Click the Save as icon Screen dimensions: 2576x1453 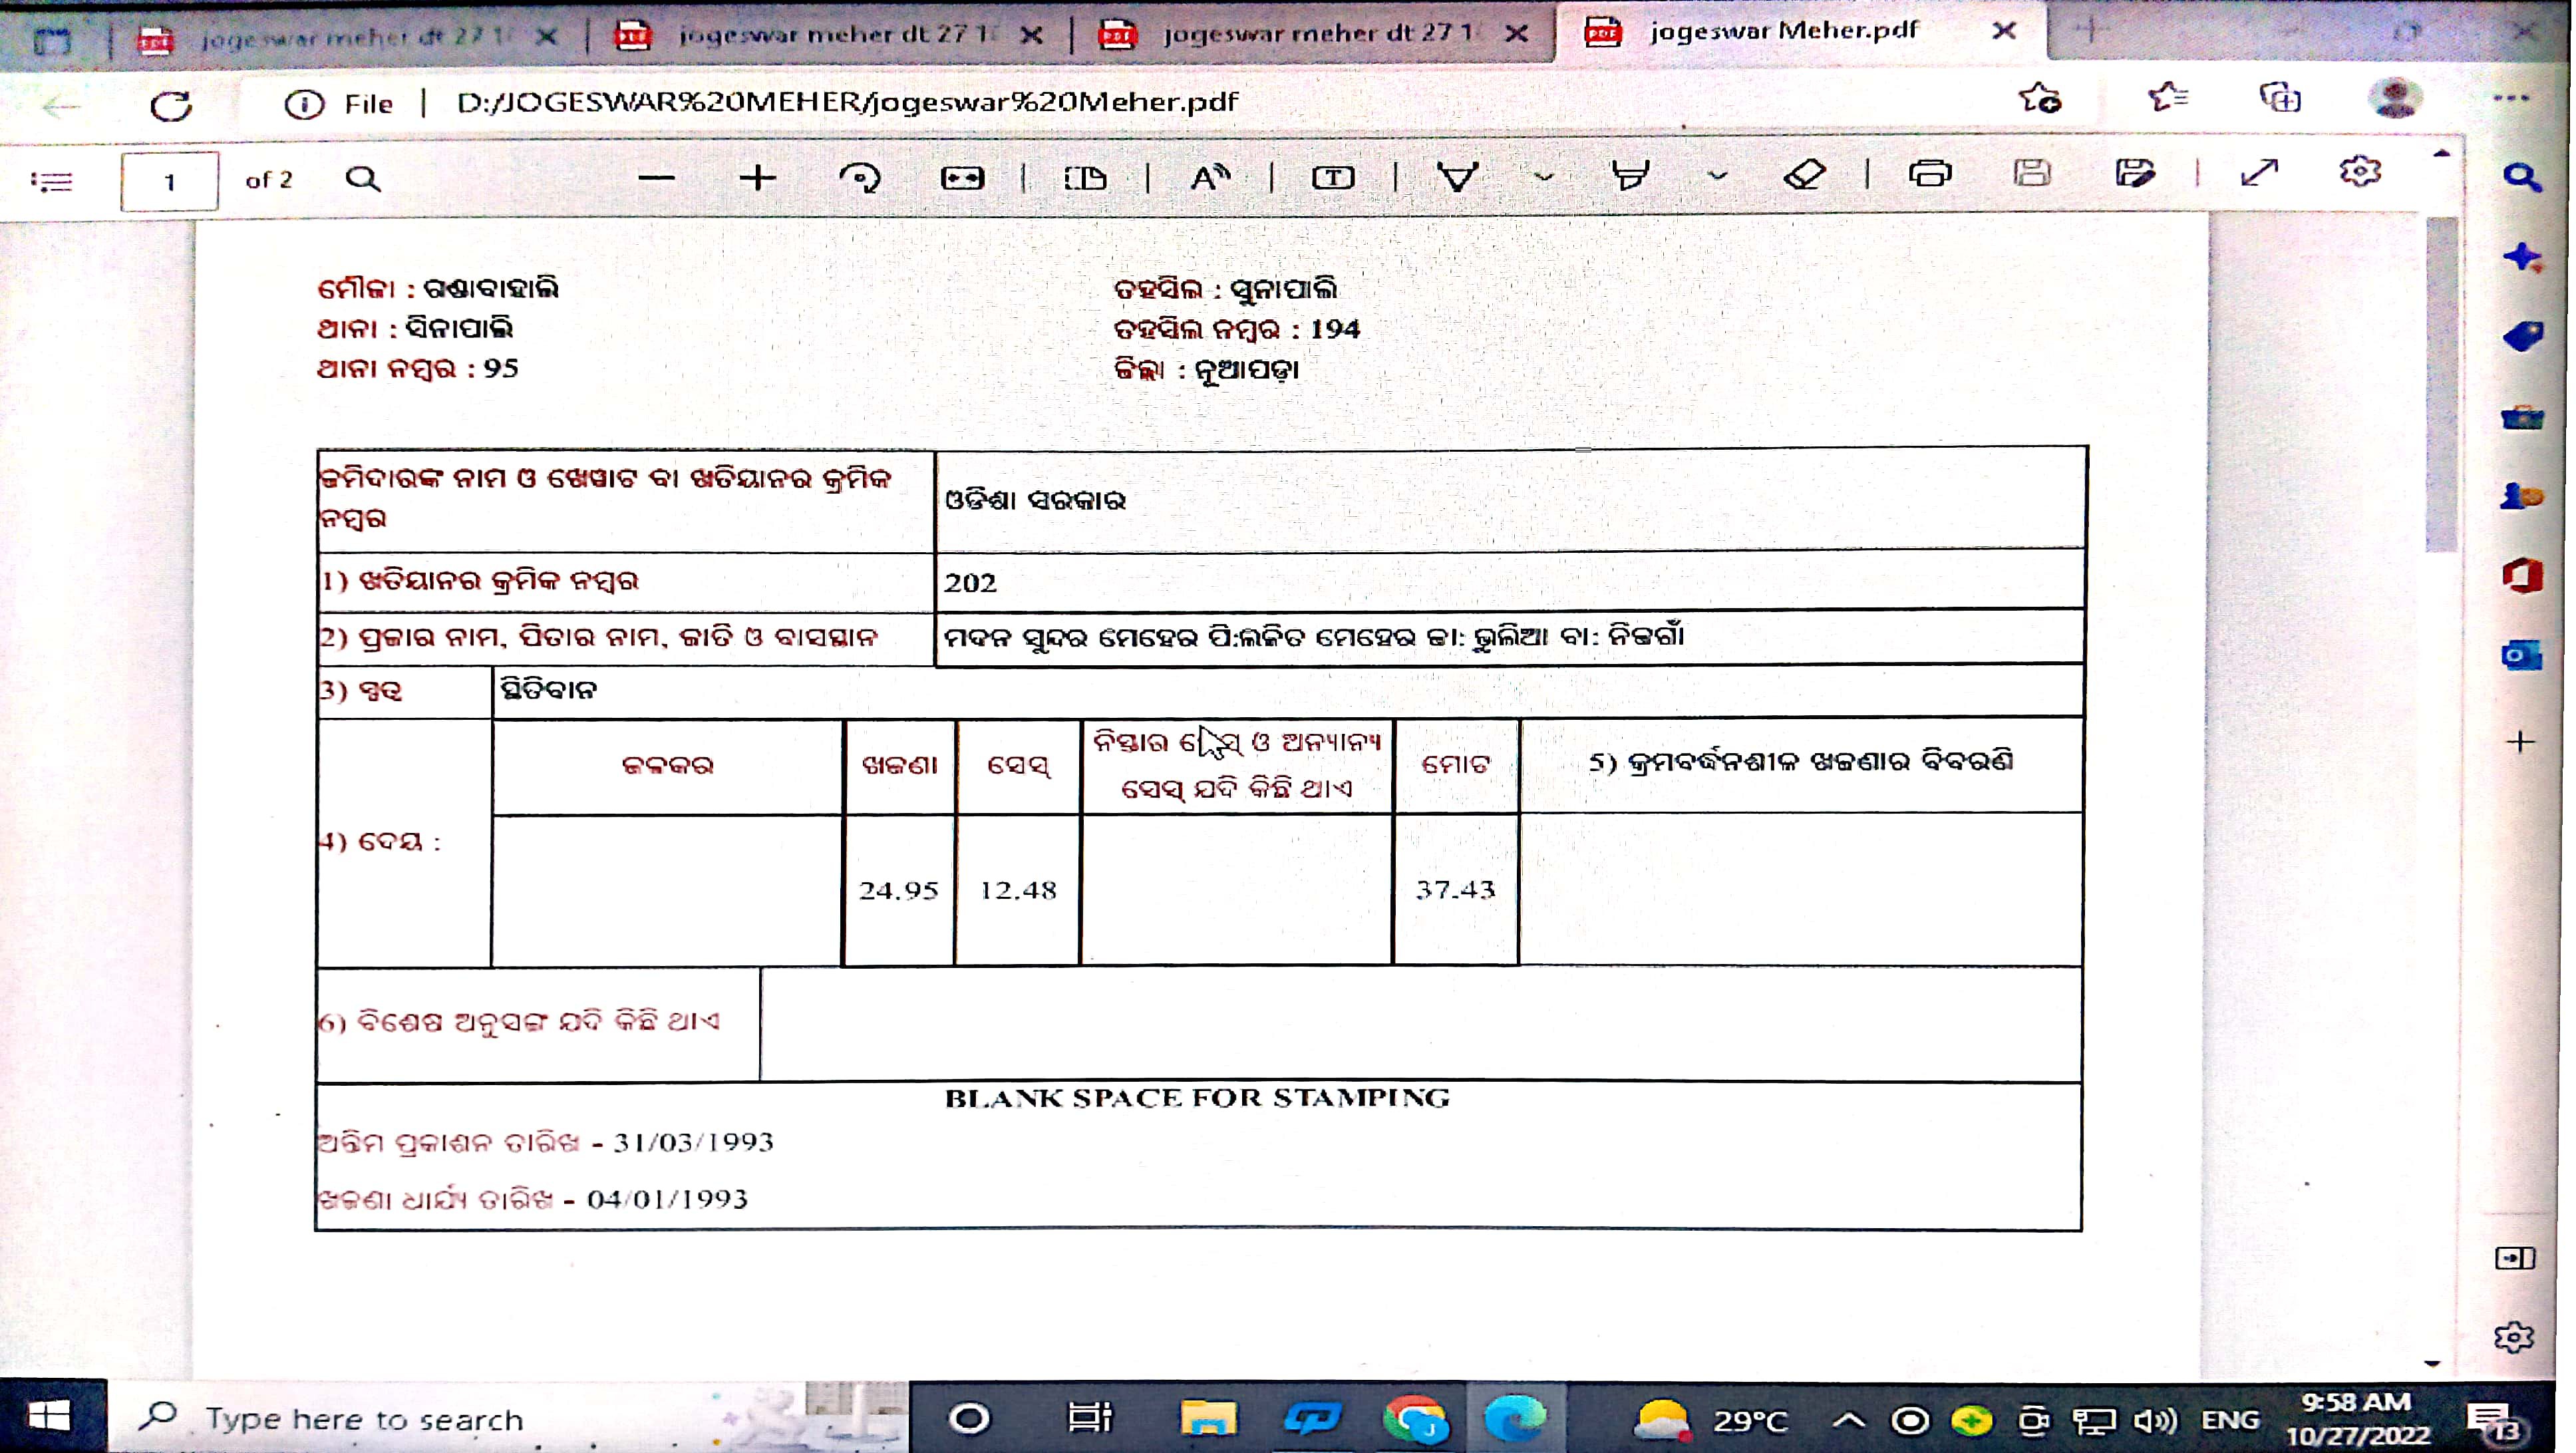click(x=2134, y=174)
